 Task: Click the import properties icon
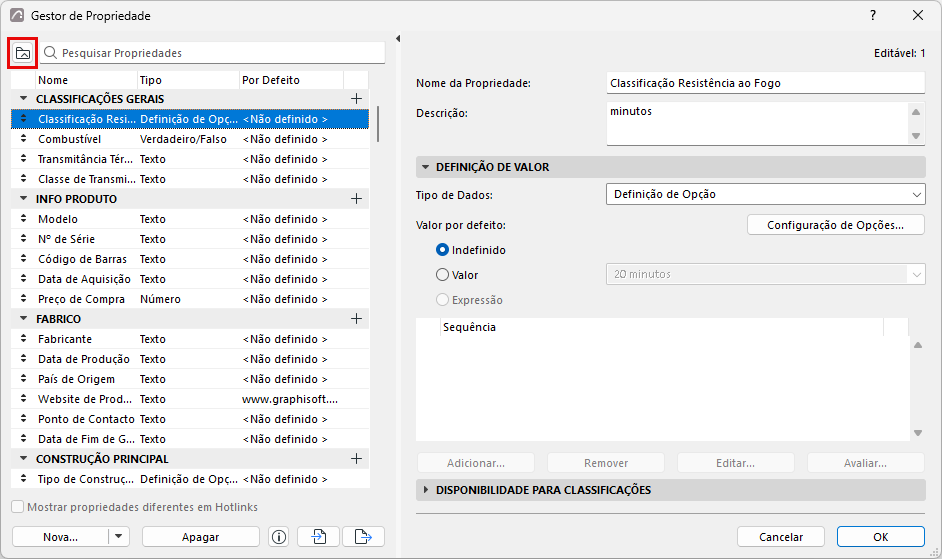coord(318,537)
